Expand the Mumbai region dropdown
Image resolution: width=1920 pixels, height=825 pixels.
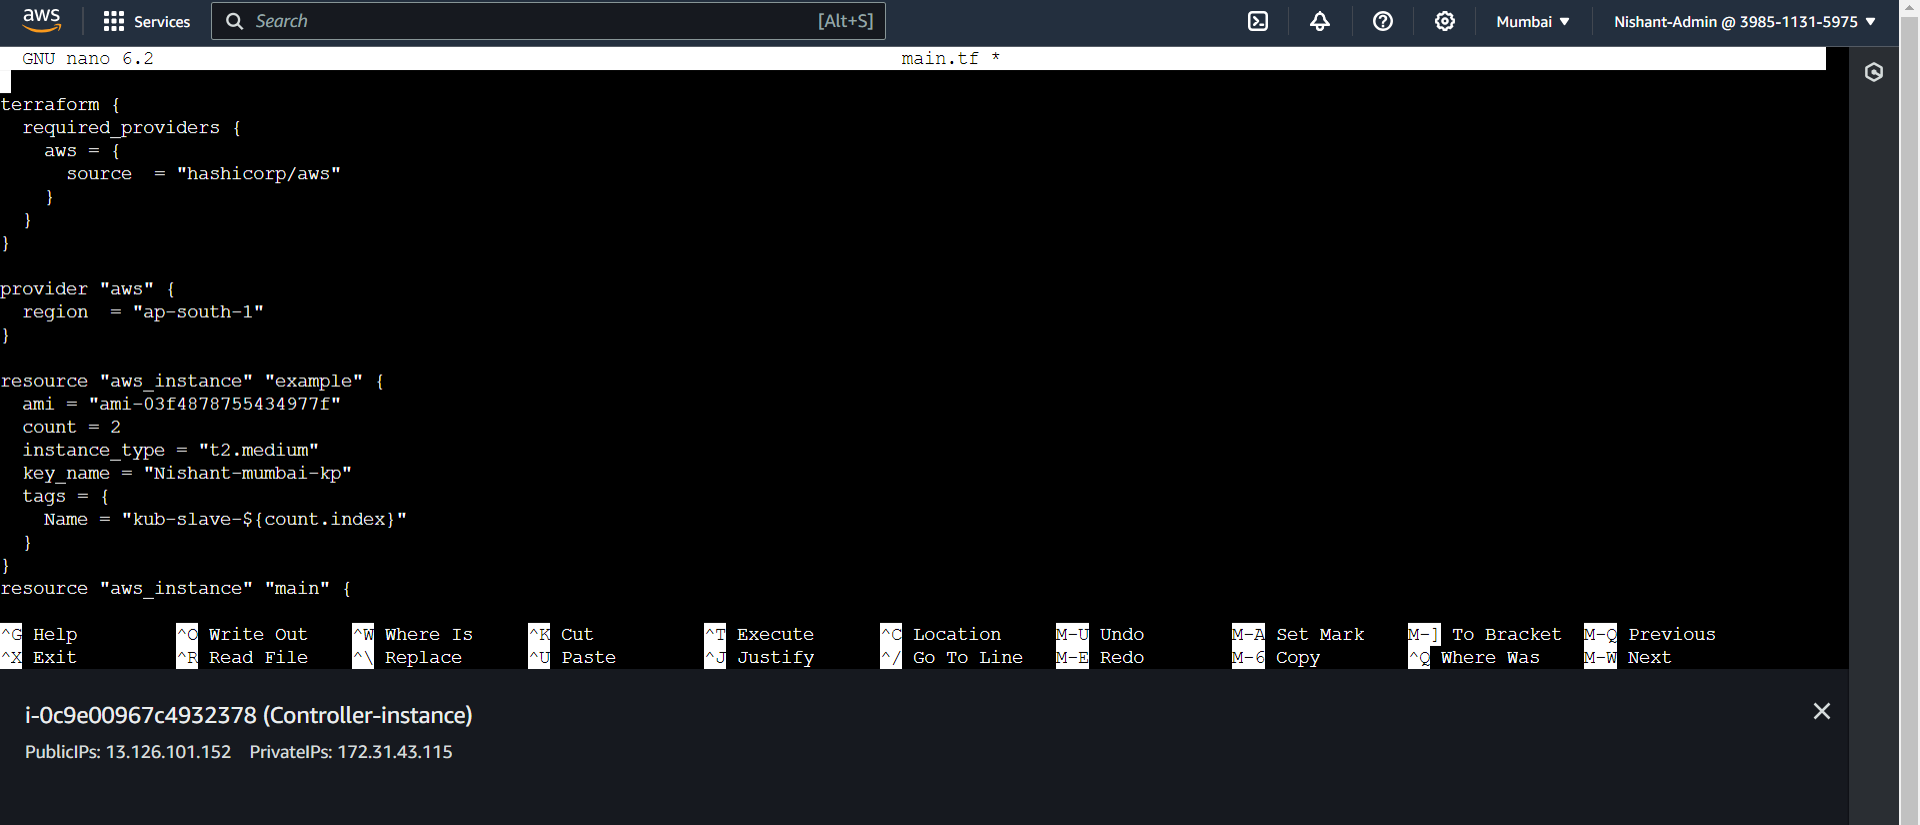[x=1532, y=21]
